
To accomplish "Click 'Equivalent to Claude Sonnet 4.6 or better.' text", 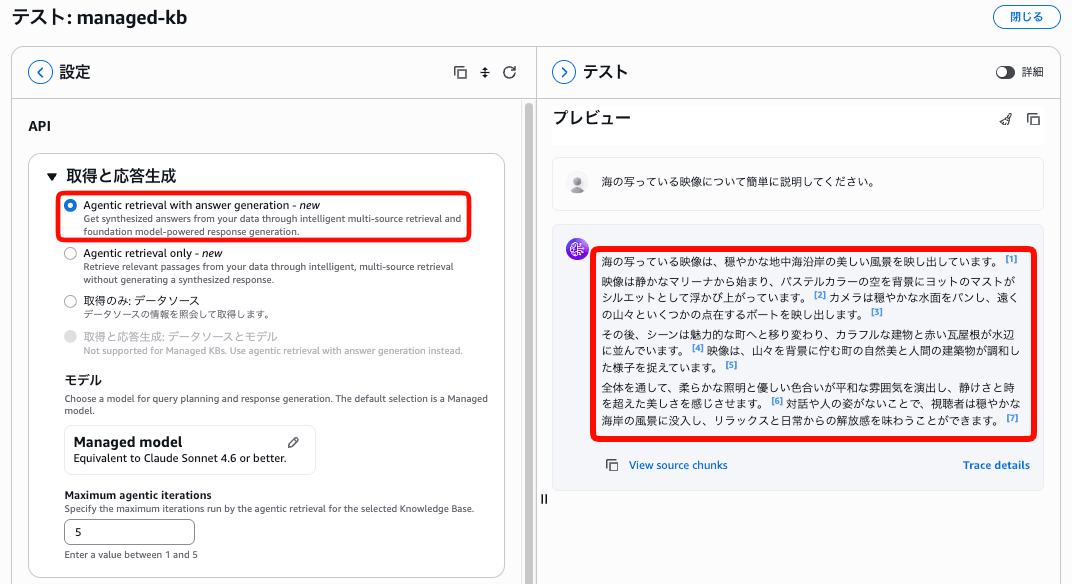I will (x=180, y=458).
